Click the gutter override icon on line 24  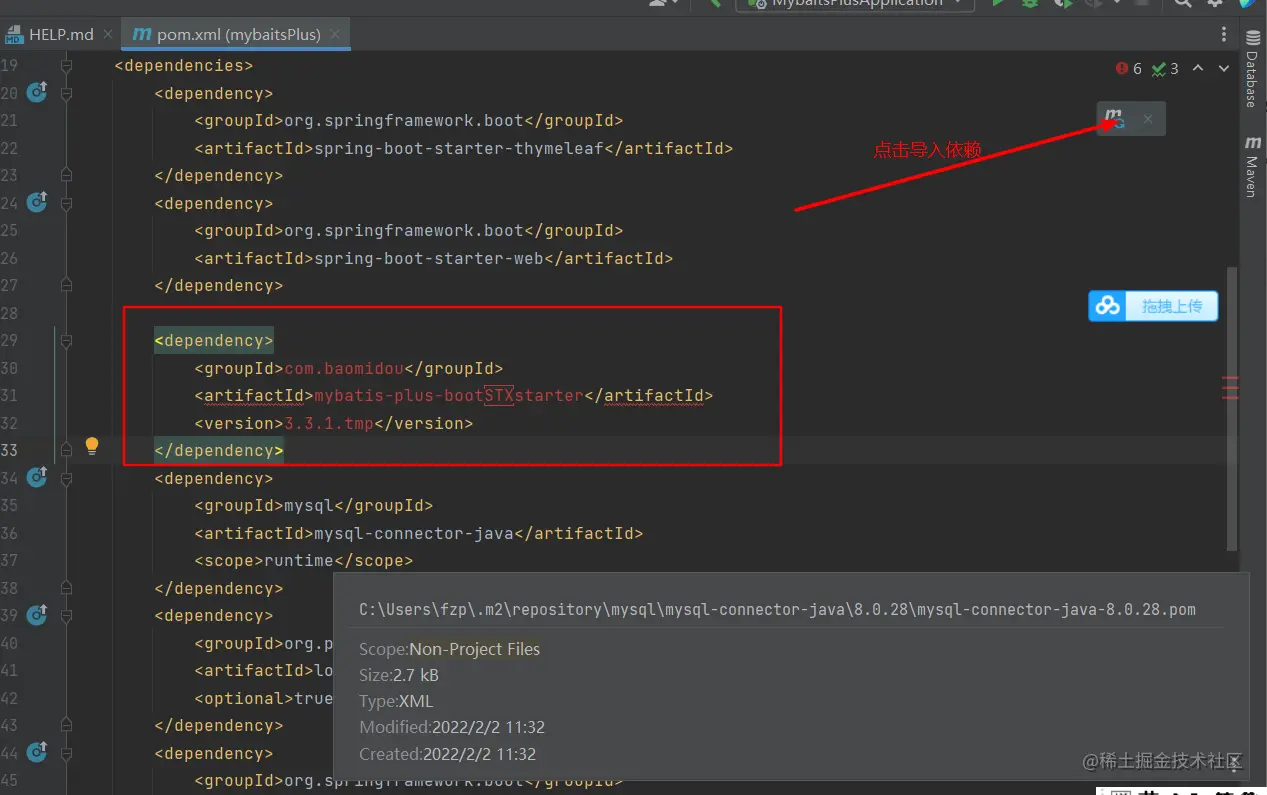[37, 203]
